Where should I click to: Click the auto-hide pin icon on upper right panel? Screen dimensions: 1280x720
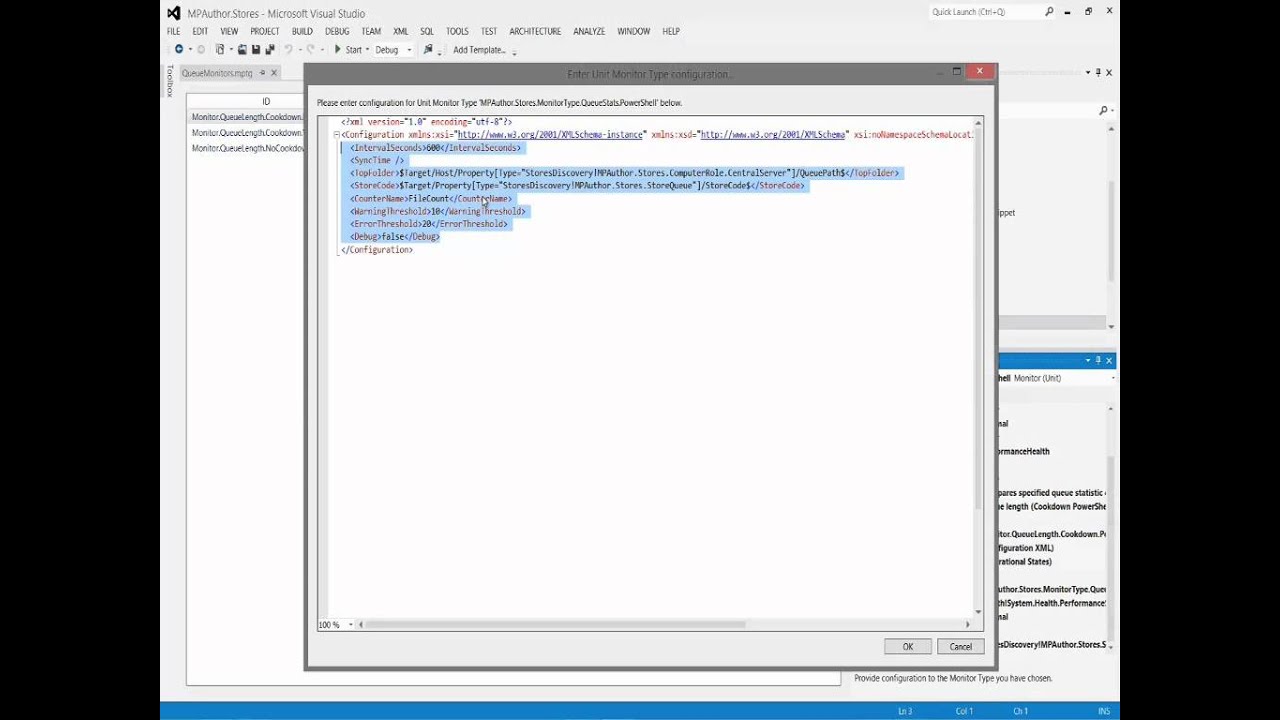click(x=1098, y=72)
